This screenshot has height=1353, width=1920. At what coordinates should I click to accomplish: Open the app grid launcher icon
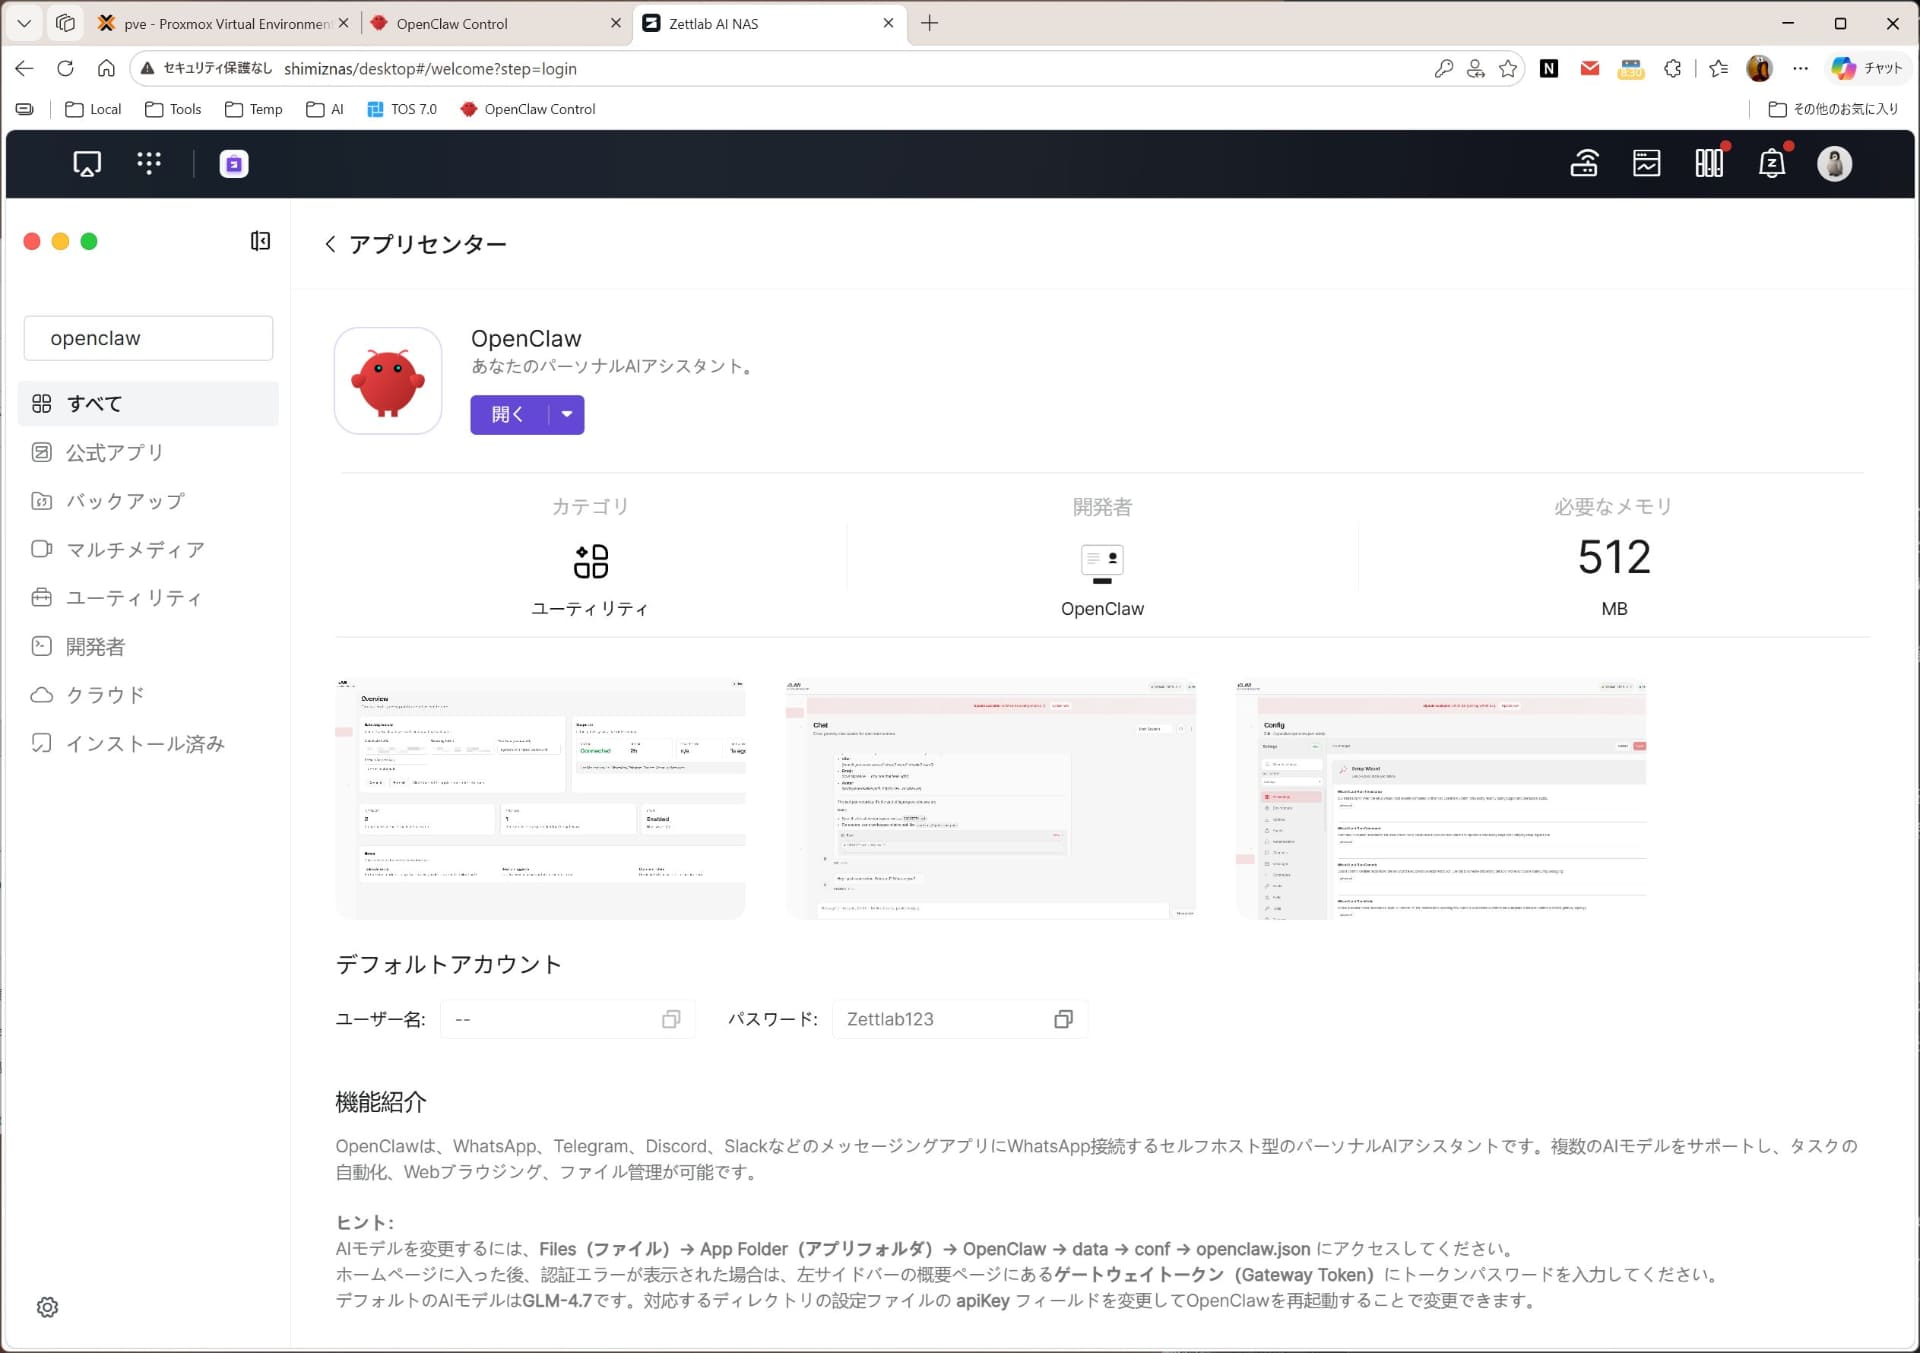pos(149,163)
